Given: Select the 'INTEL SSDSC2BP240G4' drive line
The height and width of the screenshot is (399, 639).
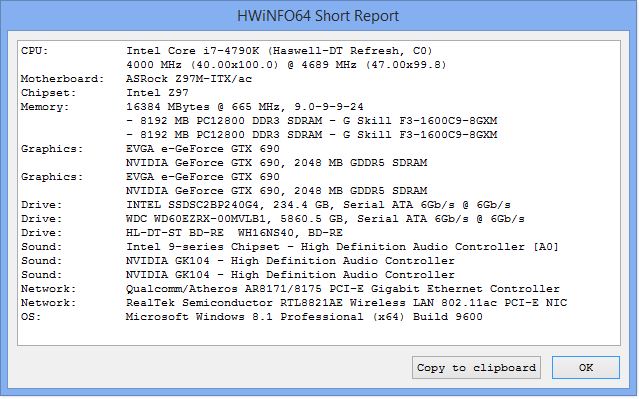Looking at the screenshot, I should click(x=318, y=205).
